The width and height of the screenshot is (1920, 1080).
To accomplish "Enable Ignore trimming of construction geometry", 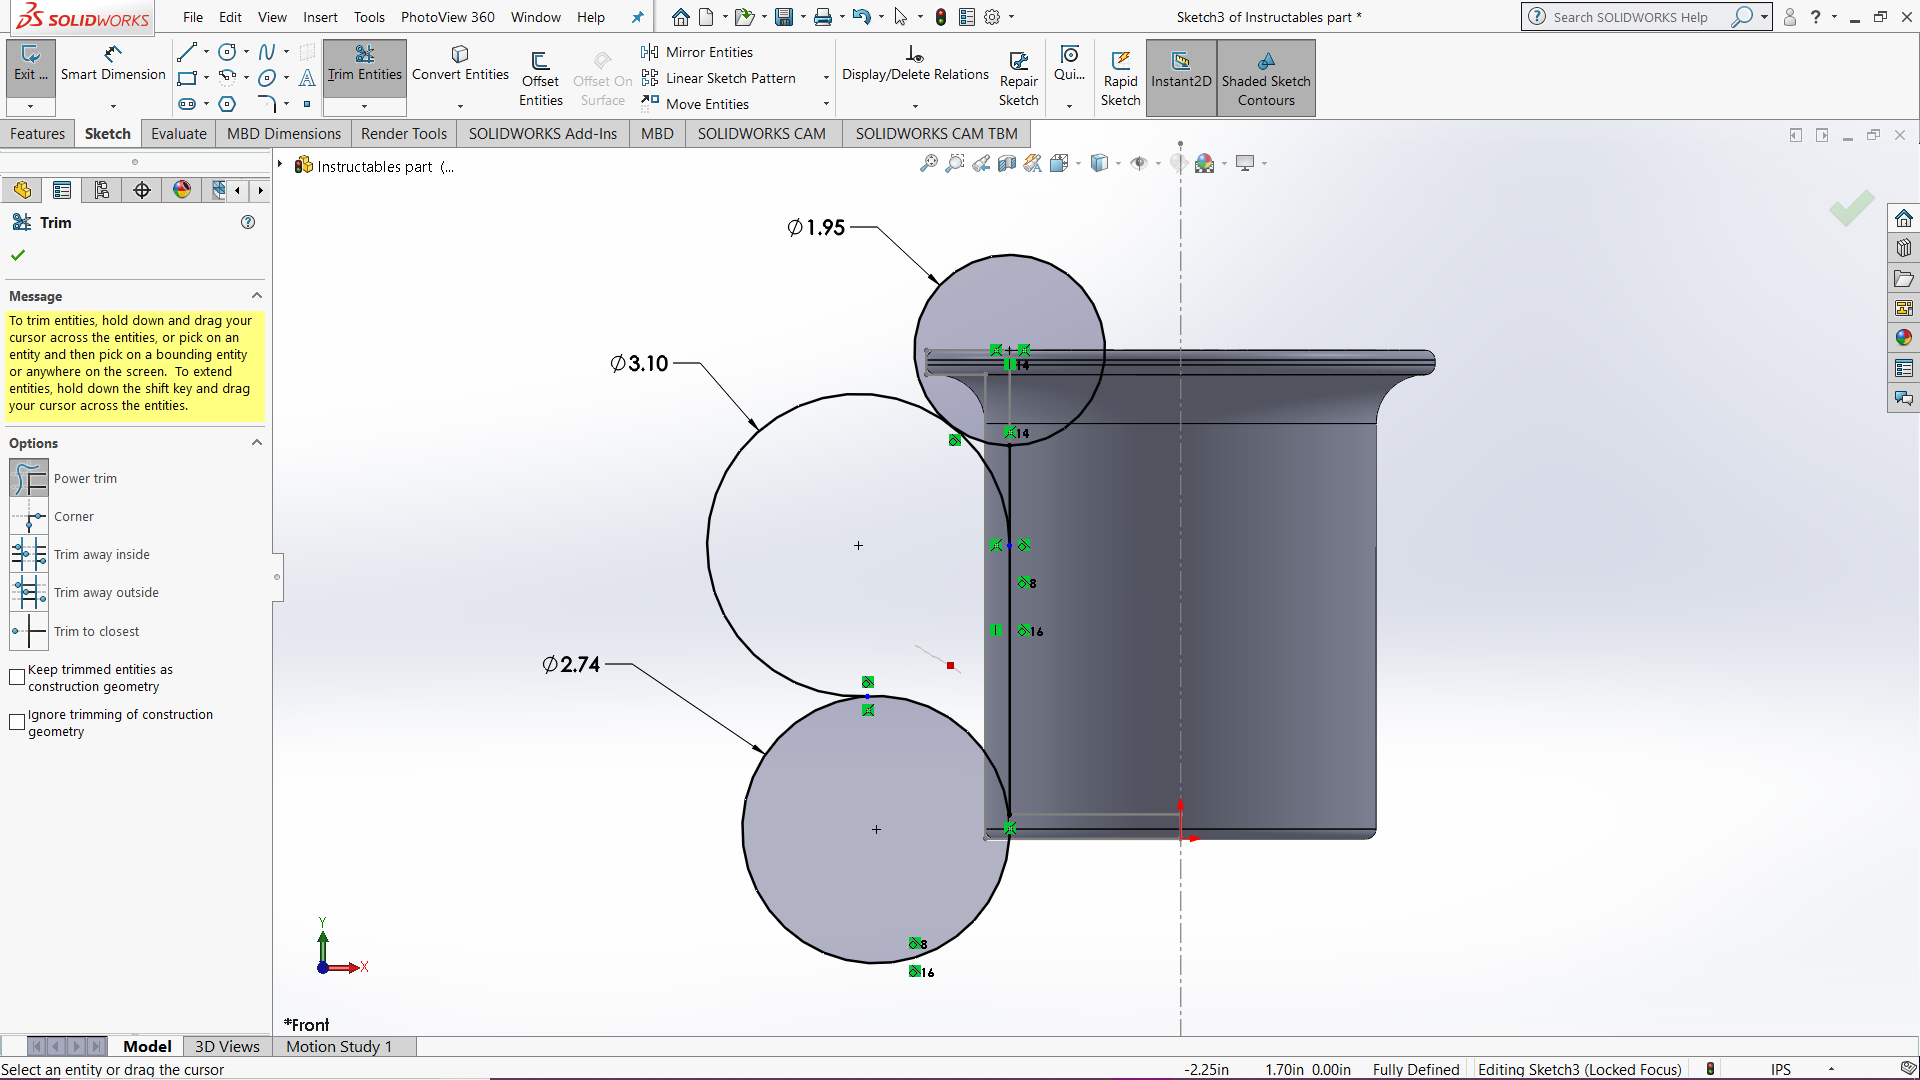I will (x=16, y=722).
